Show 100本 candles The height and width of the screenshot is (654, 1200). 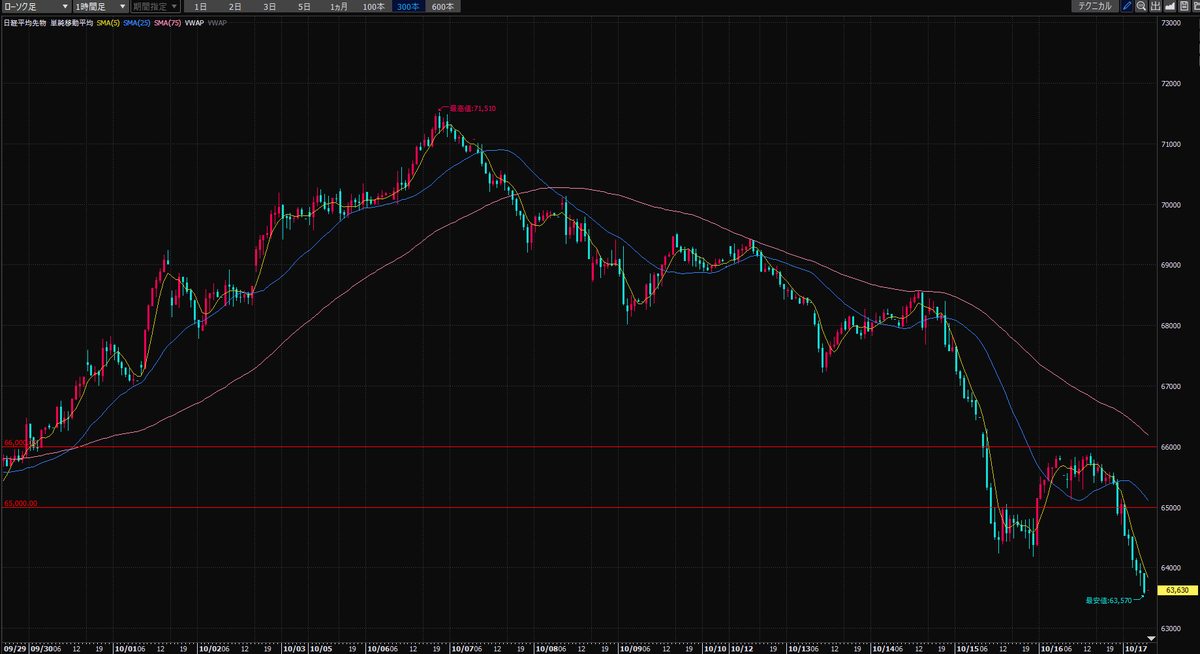point(373,6)
